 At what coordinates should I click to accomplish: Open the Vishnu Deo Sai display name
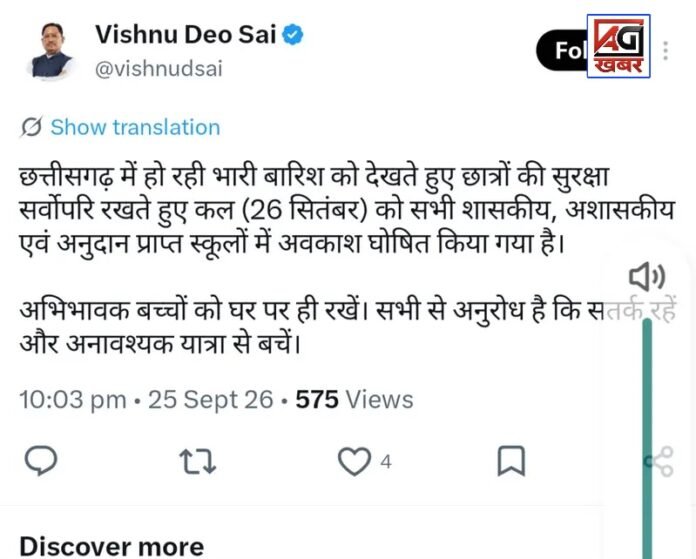click(186, 35)
